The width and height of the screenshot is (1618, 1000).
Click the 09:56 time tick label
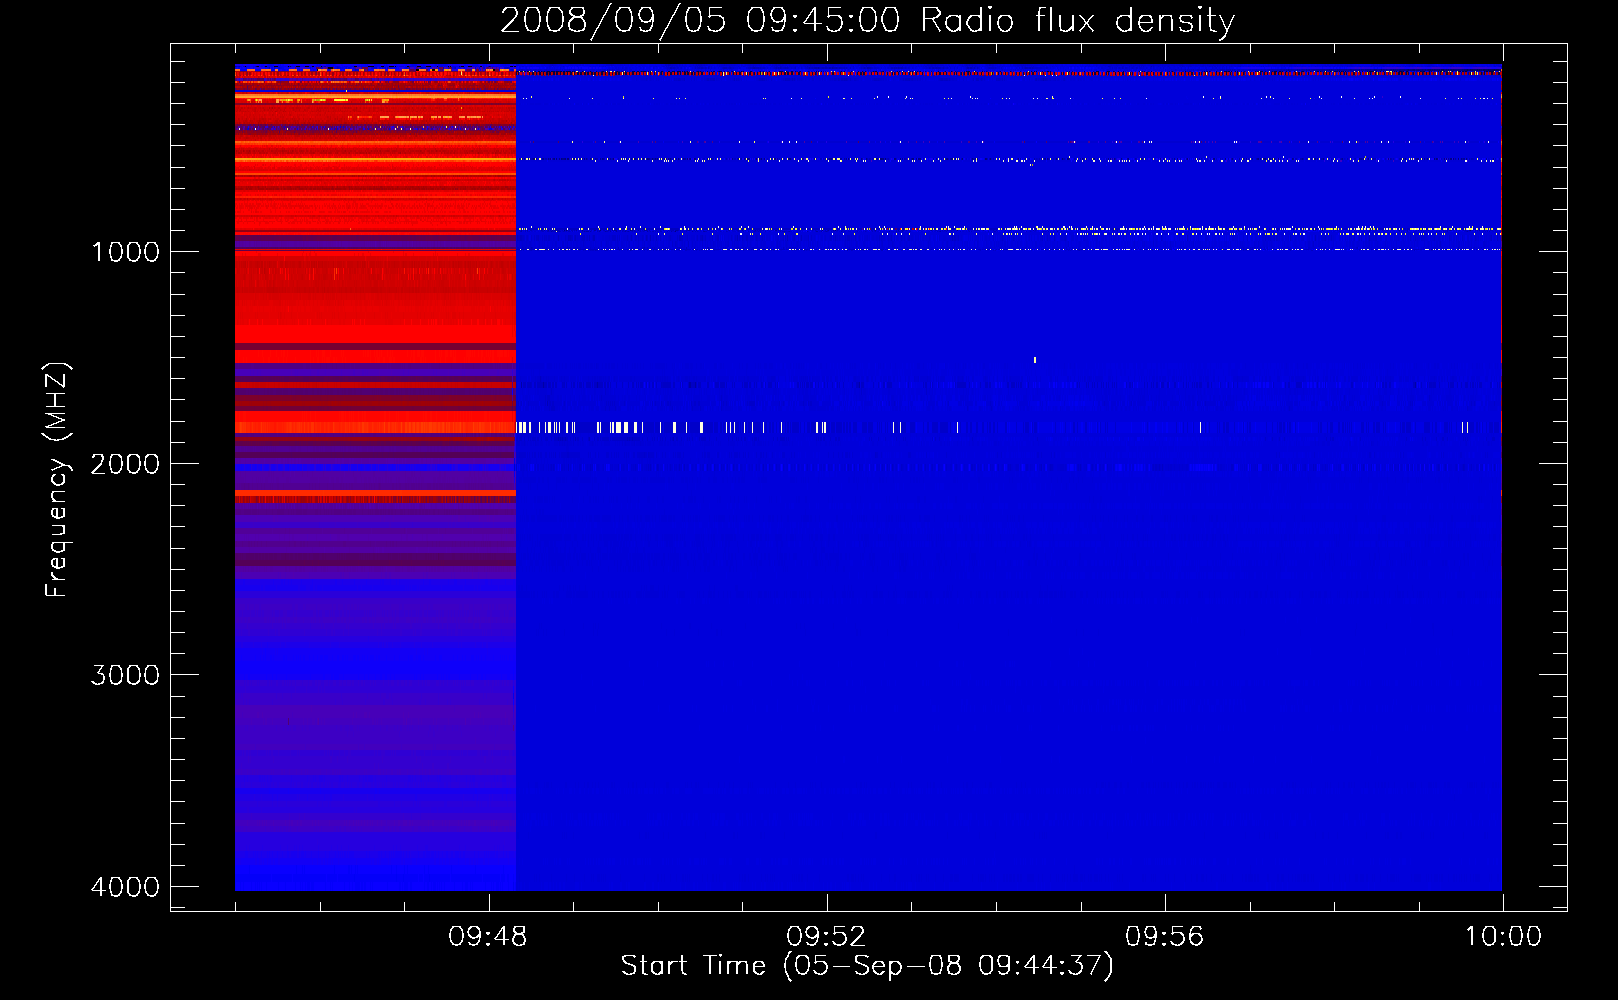point(1164,937)
